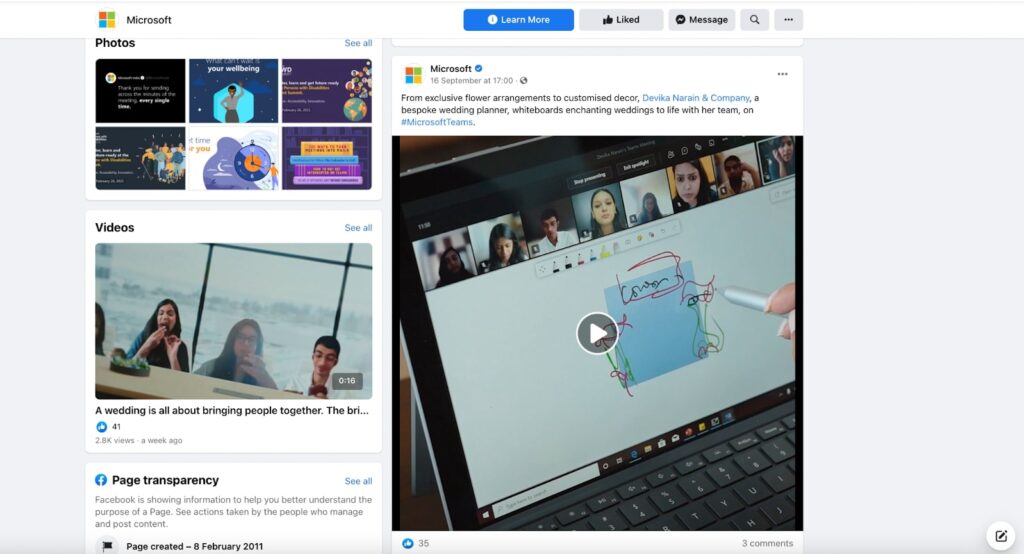Screen dimensions: 1024x554
Task: Click the blue Learn More button
Action: (x=519, y=20)
